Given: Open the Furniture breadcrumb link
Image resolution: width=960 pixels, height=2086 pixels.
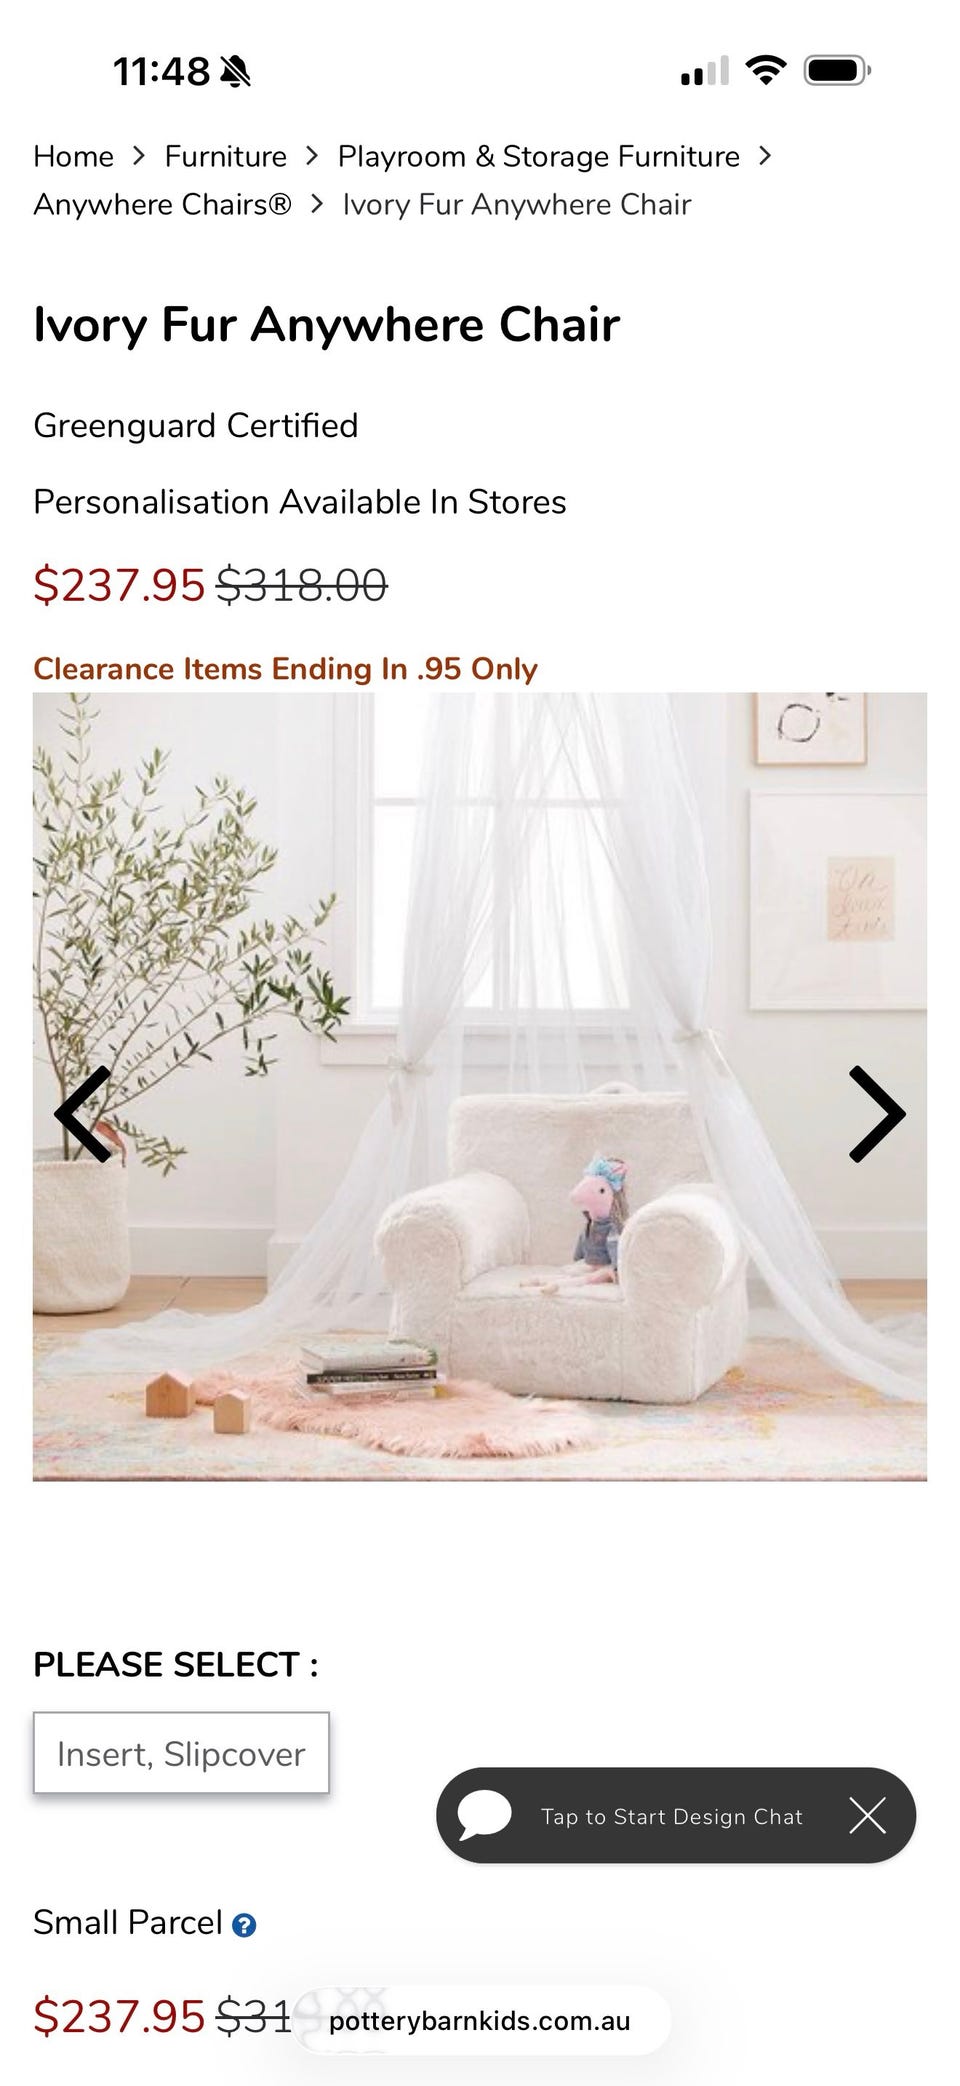Looking at the screenshot, I should click(x=225, y=157).
